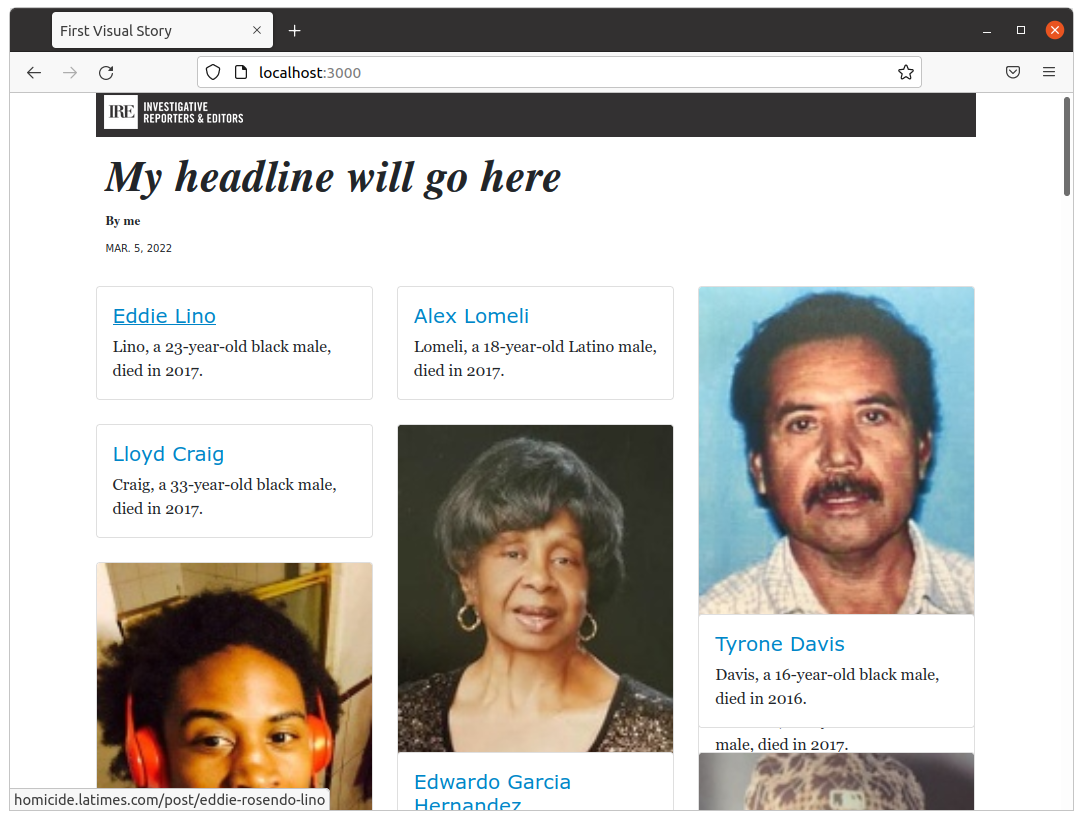Open the tracking protection shield icon
The image size is (1083, 820).
(x=213, y=73)
